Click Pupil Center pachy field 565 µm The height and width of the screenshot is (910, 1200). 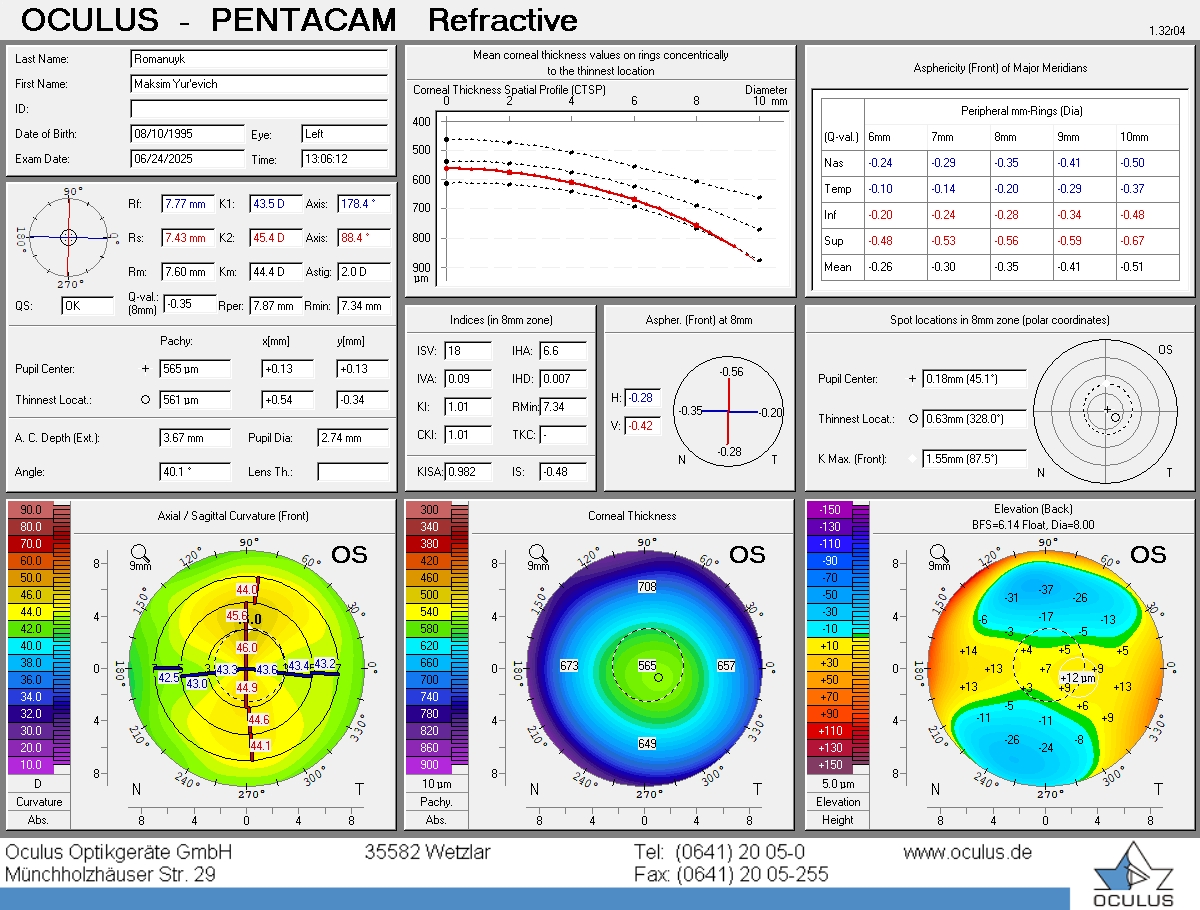tap(195, 369)
